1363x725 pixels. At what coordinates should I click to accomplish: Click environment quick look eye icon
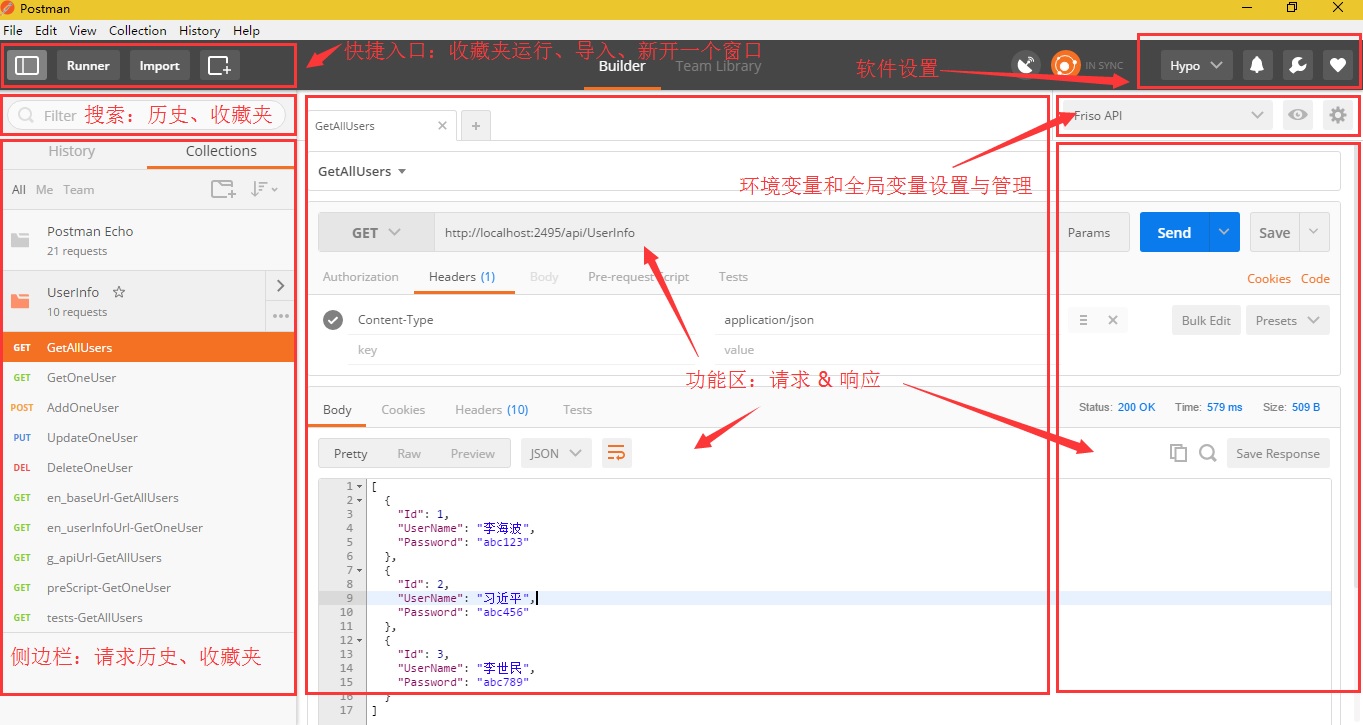[x=1298, y=116]
